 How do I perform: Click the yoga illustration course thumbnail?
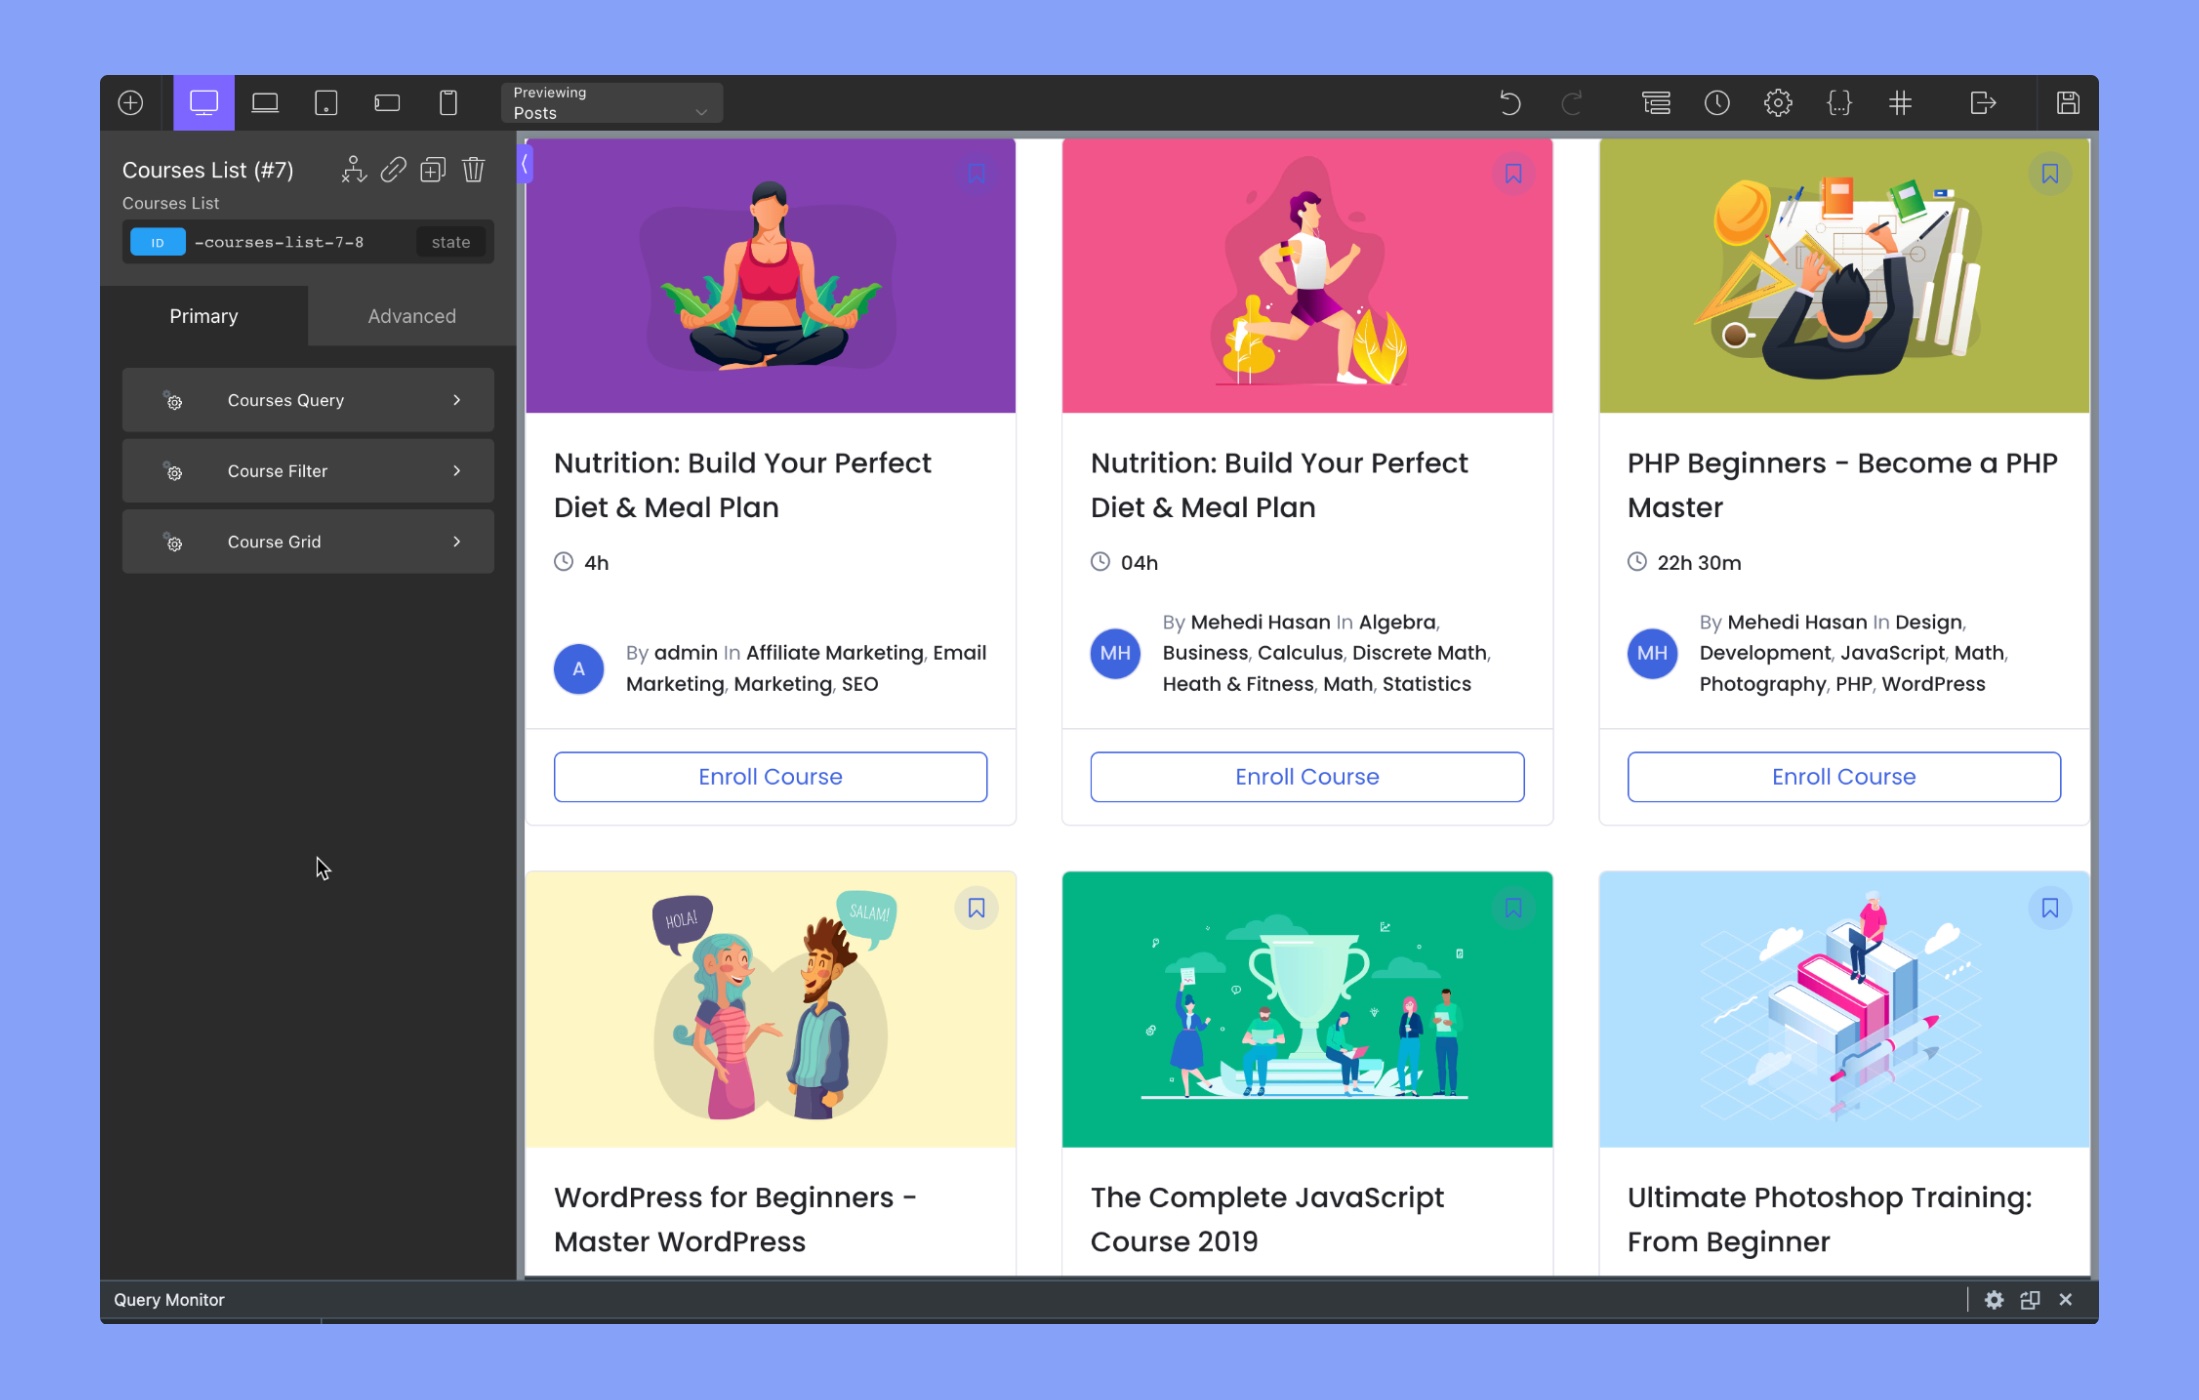tap(770, 276)
